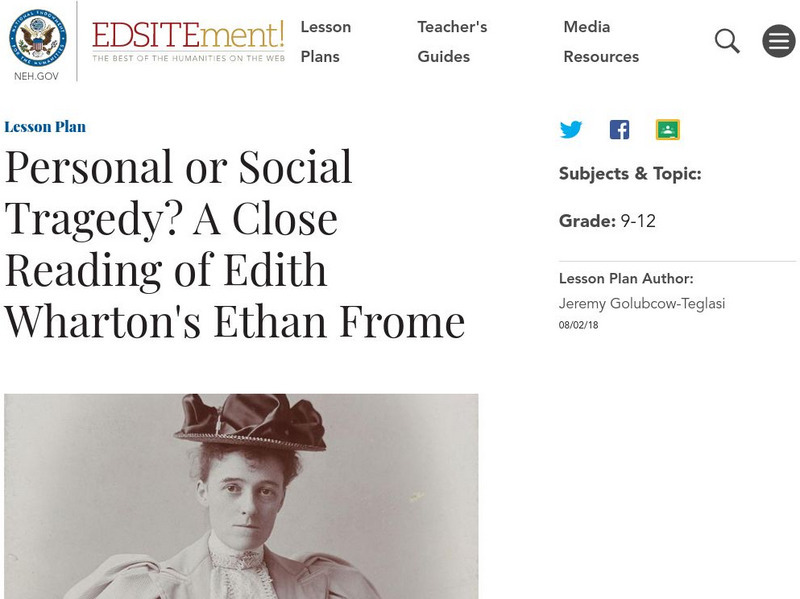
Task: Click the Grade 9-12 label
Action: click(x=607, y=222)
